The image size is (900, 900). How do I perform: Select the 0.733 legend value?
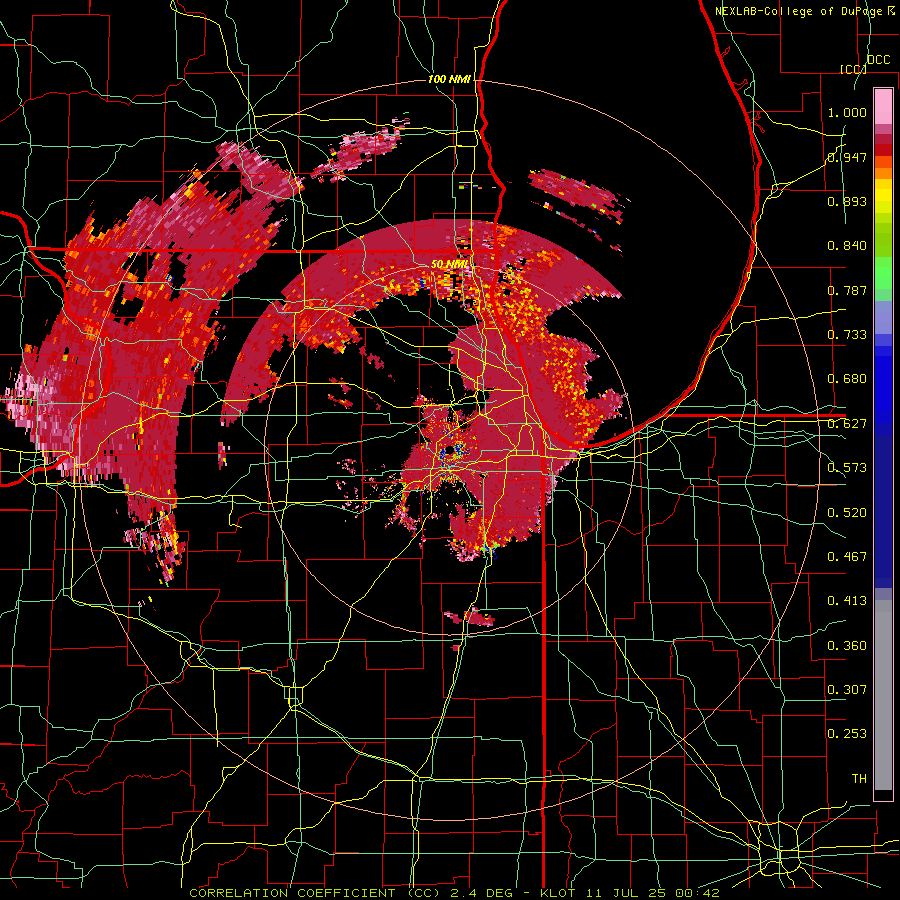(847, 335)
